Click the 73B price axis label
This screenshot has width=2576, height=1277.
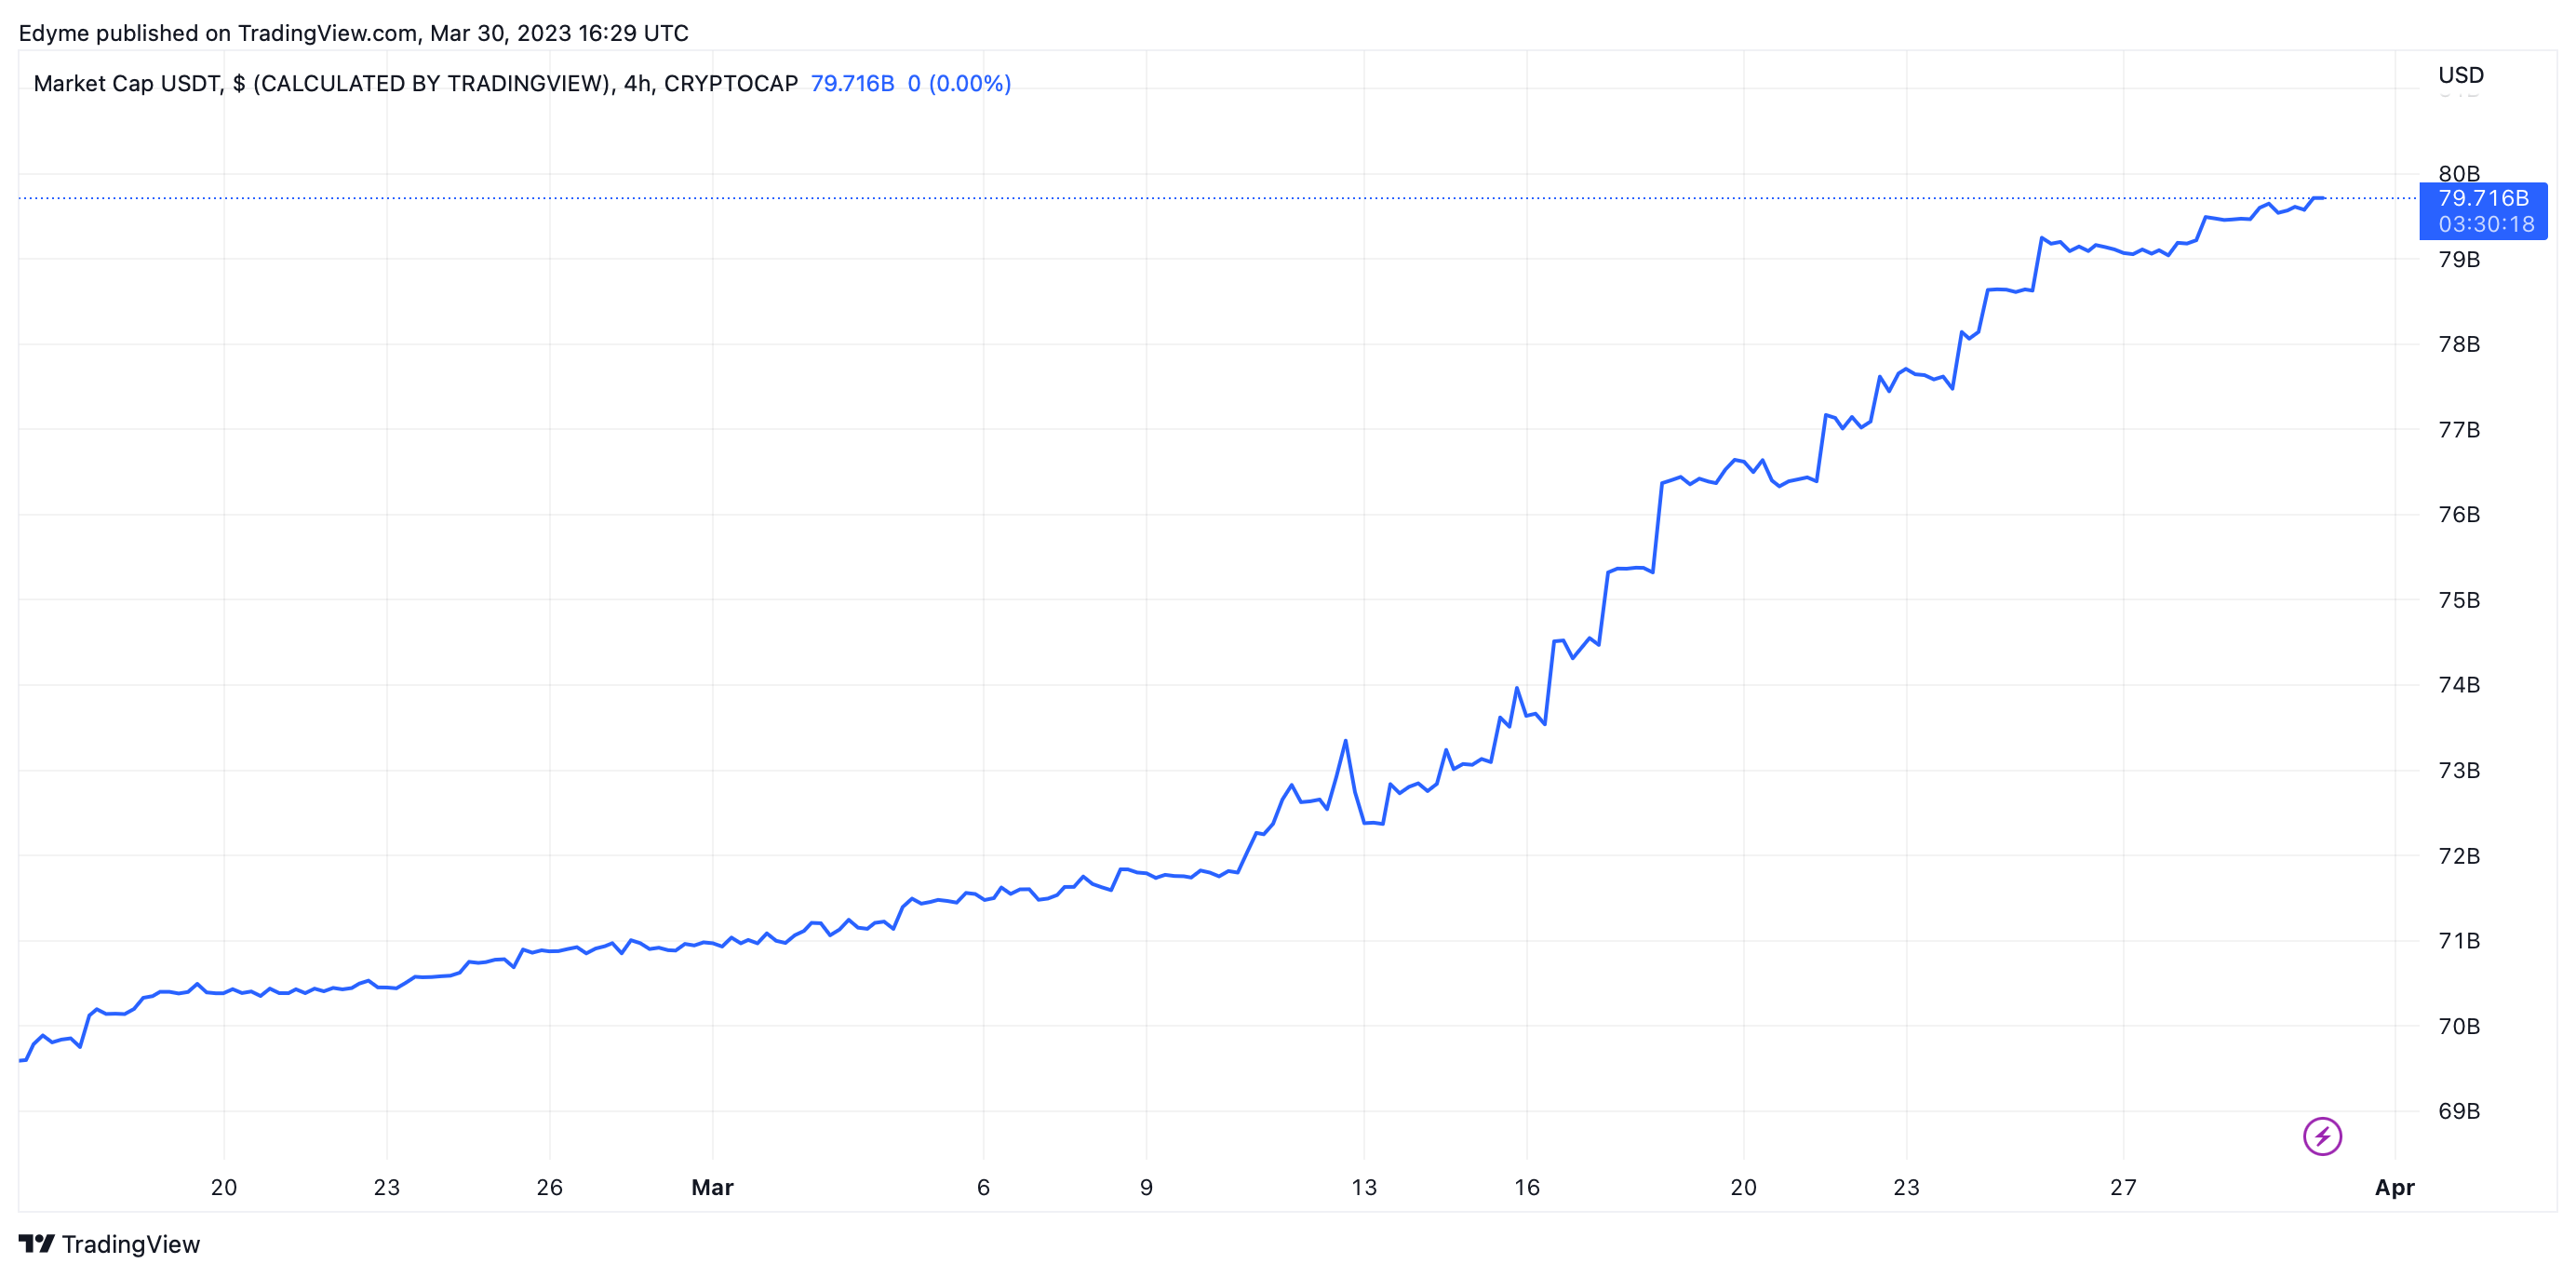2459,770
